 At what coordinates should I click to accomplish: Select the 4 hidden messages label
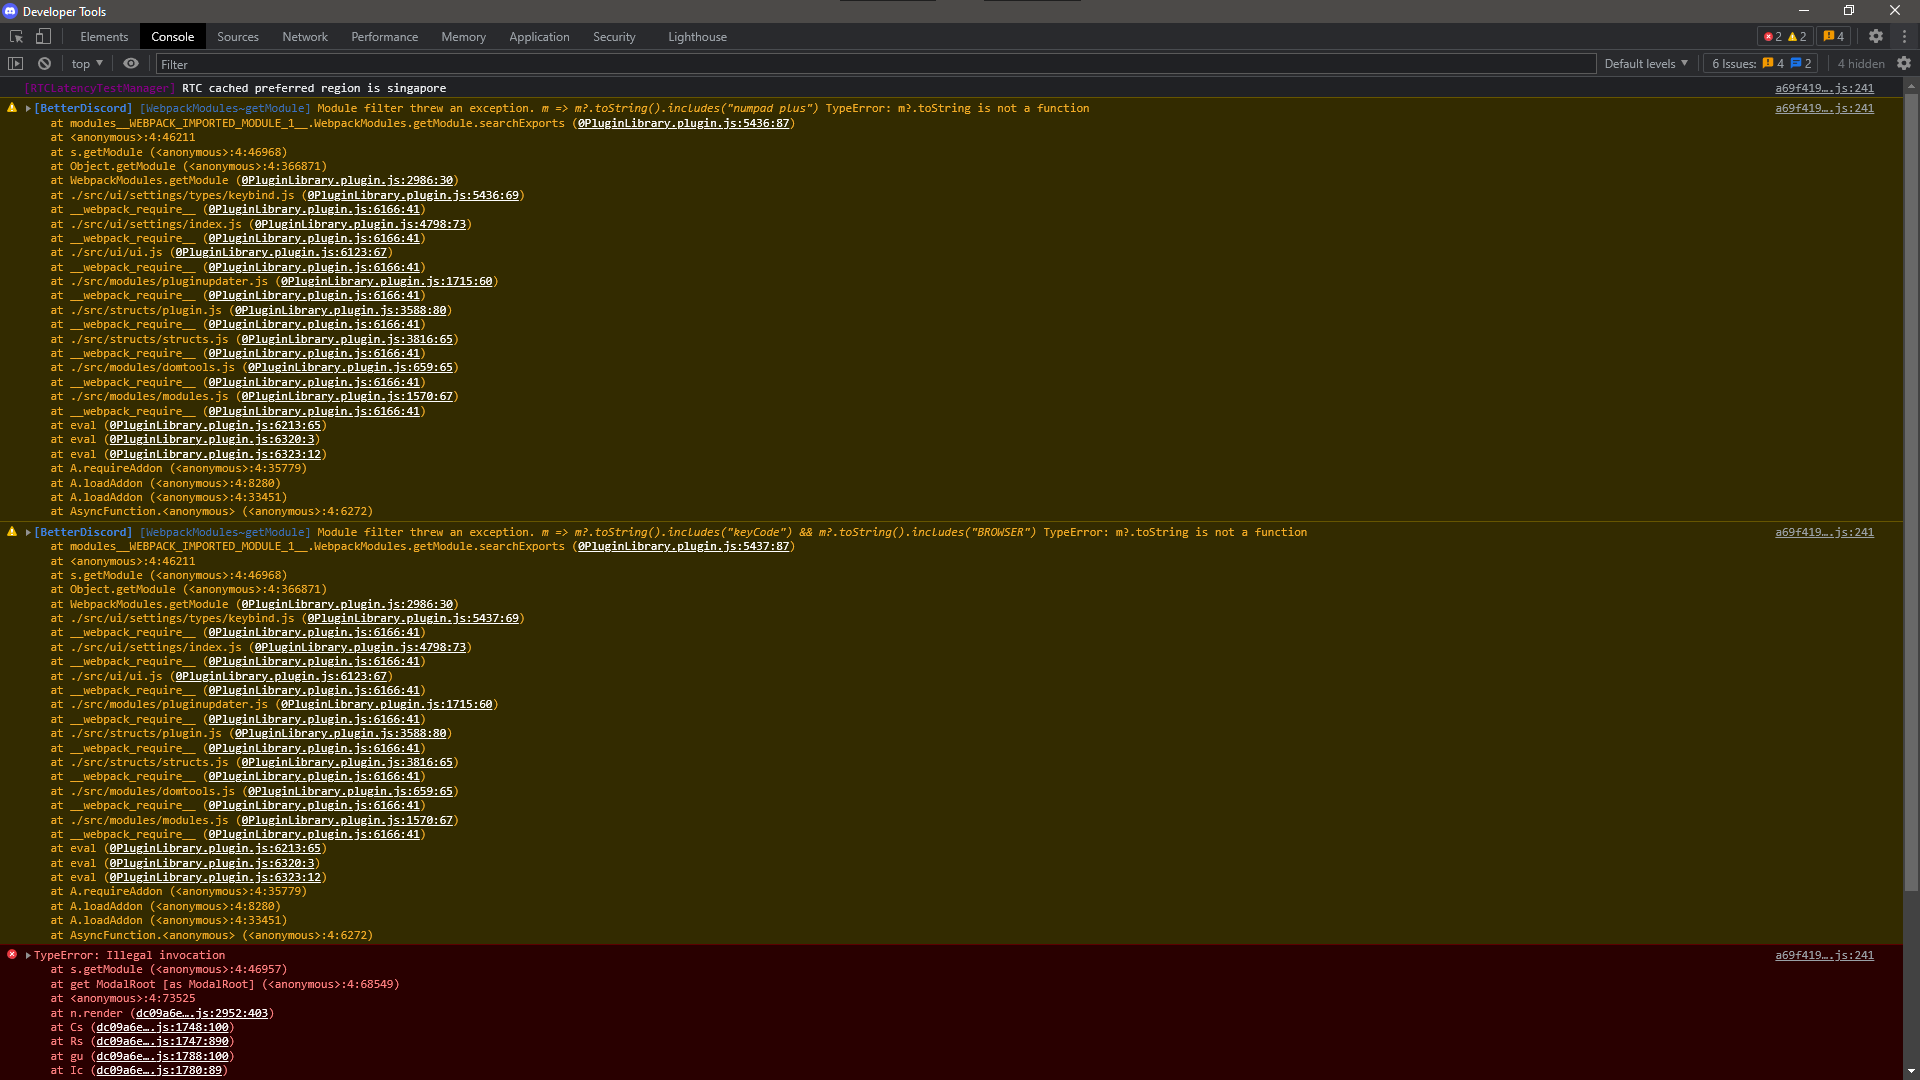click(x=1860, y=64)
